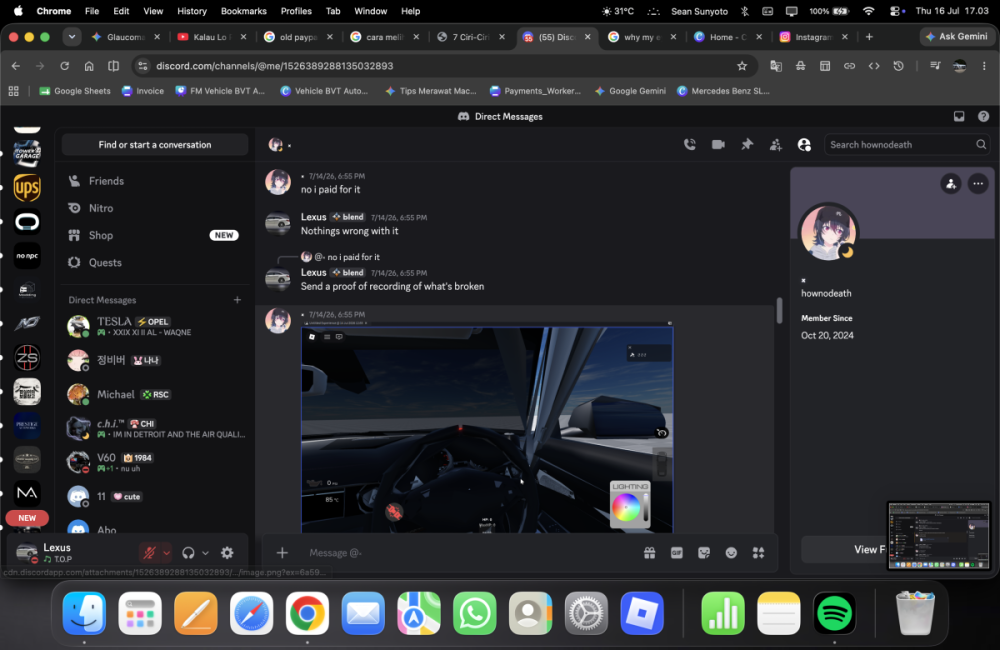Start a video call in Discord

tap(718, 145)
